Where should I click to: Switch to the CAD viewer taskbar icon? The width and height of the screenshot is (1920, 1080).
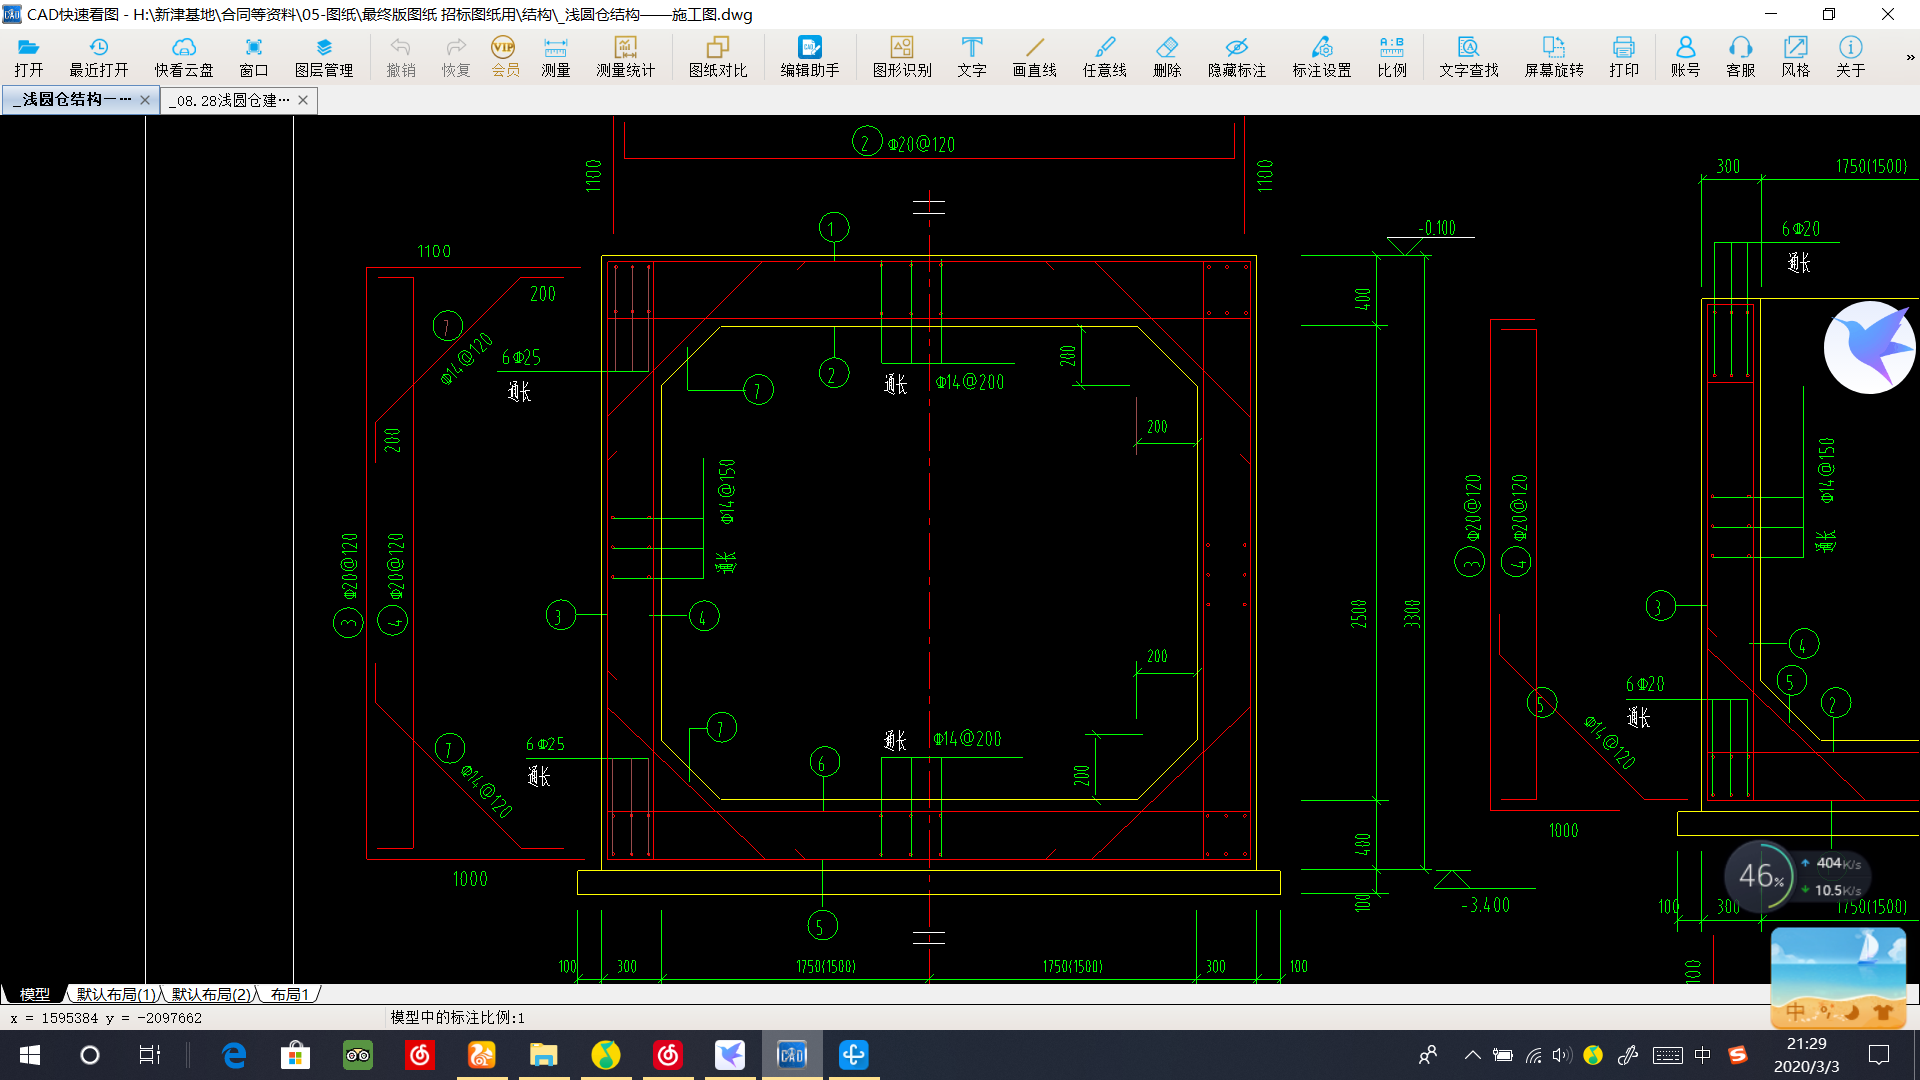791,1055
